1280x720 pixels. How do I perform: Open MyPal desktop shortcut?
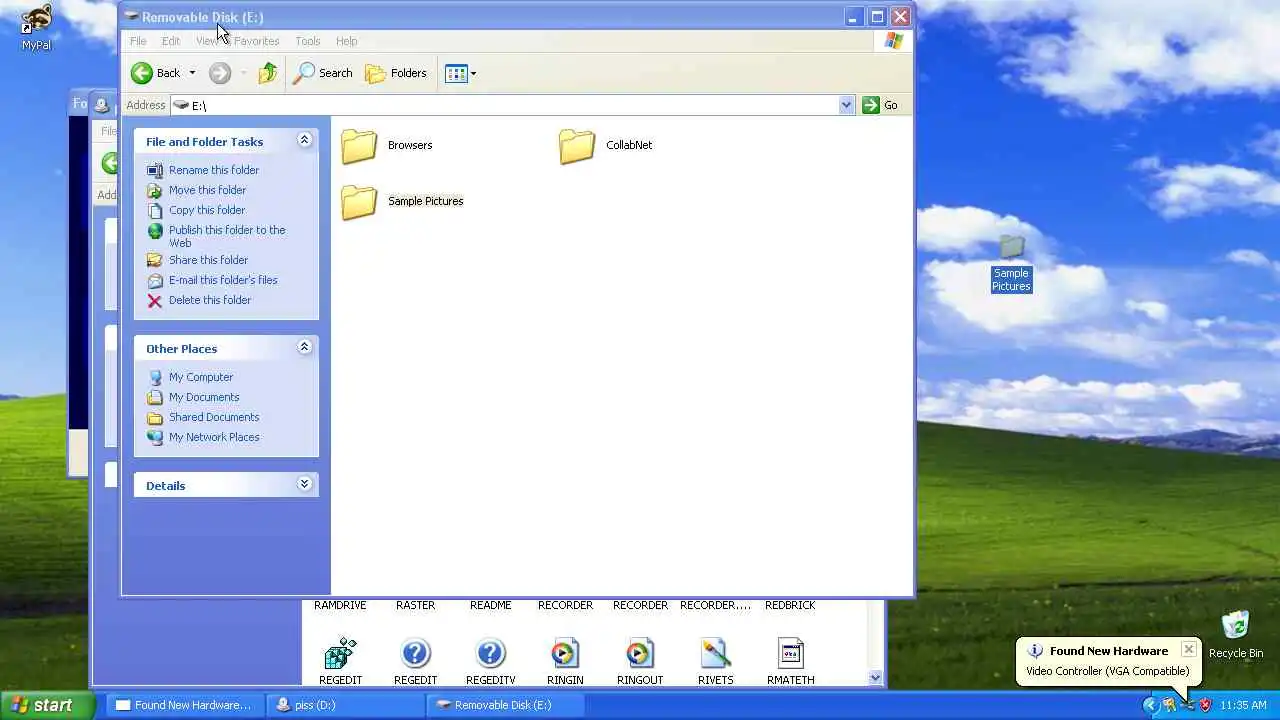36,20
